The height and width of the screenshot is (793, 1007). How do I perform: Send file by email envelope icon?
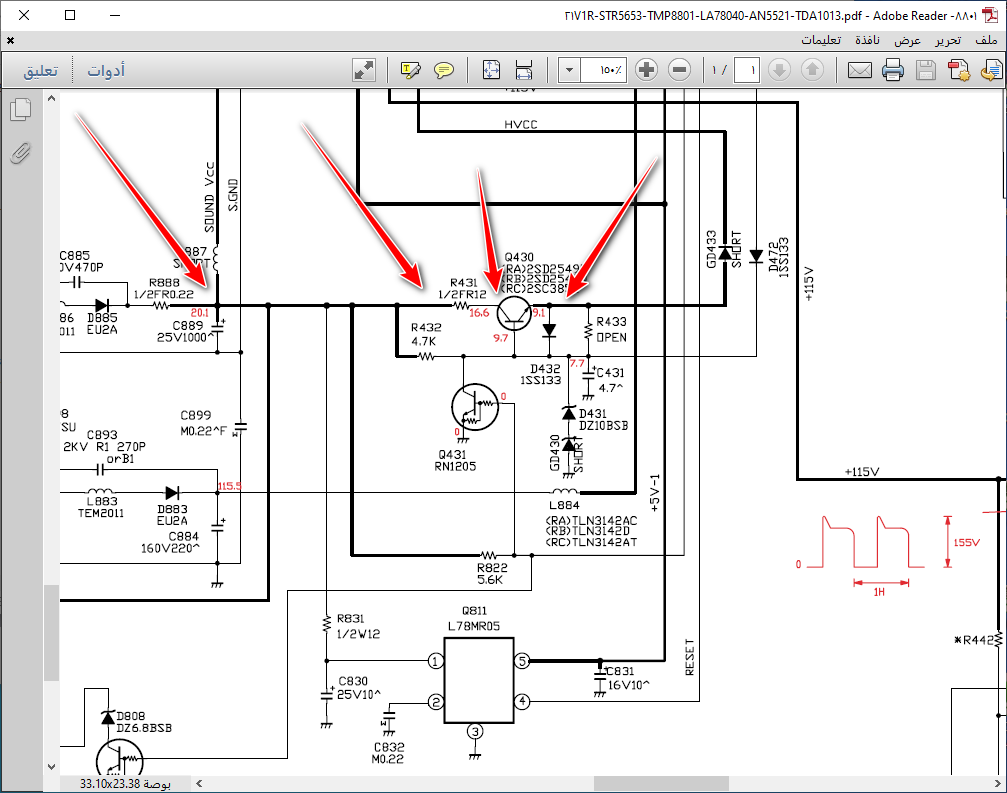coord(859,70)
